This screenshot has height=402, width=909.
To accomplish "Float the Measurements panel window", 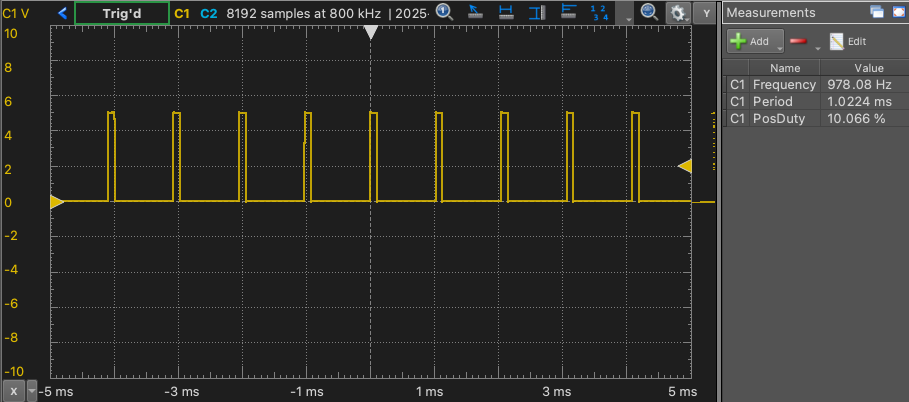I will click(x=876, y=12).
